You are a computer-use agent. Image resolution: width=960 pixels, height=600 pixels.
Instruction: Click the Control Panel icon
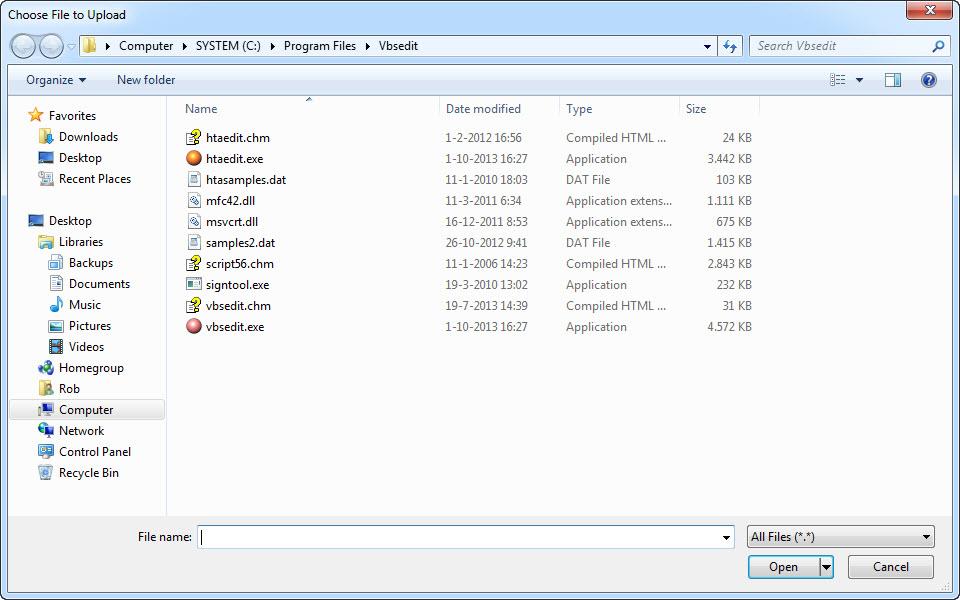tap(45, 451)
